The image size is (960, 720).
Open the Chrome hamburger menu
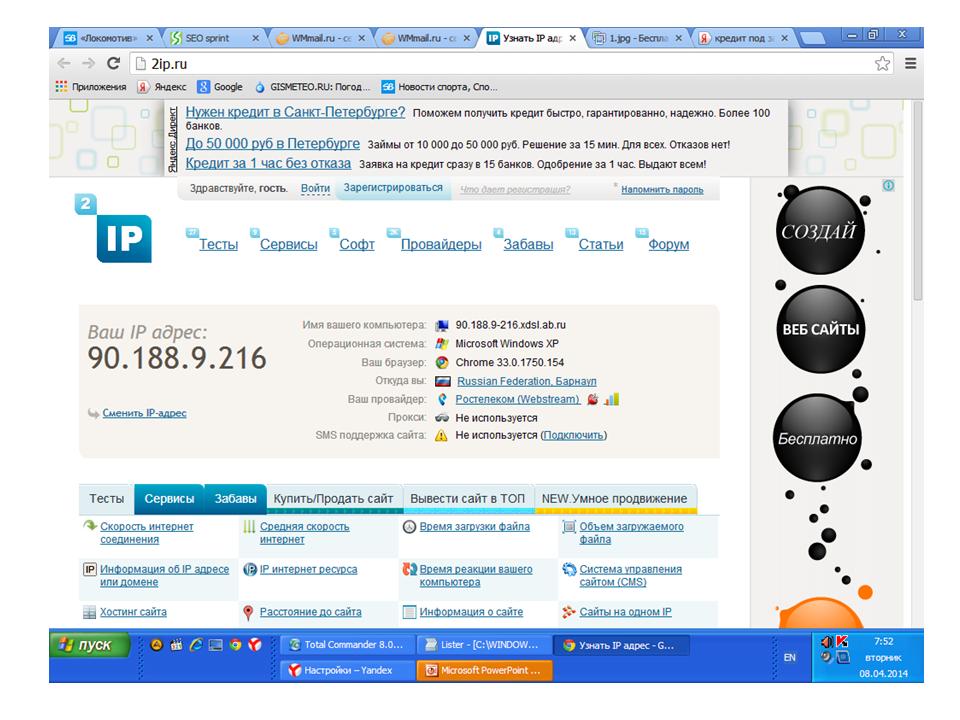coord(910,64)
